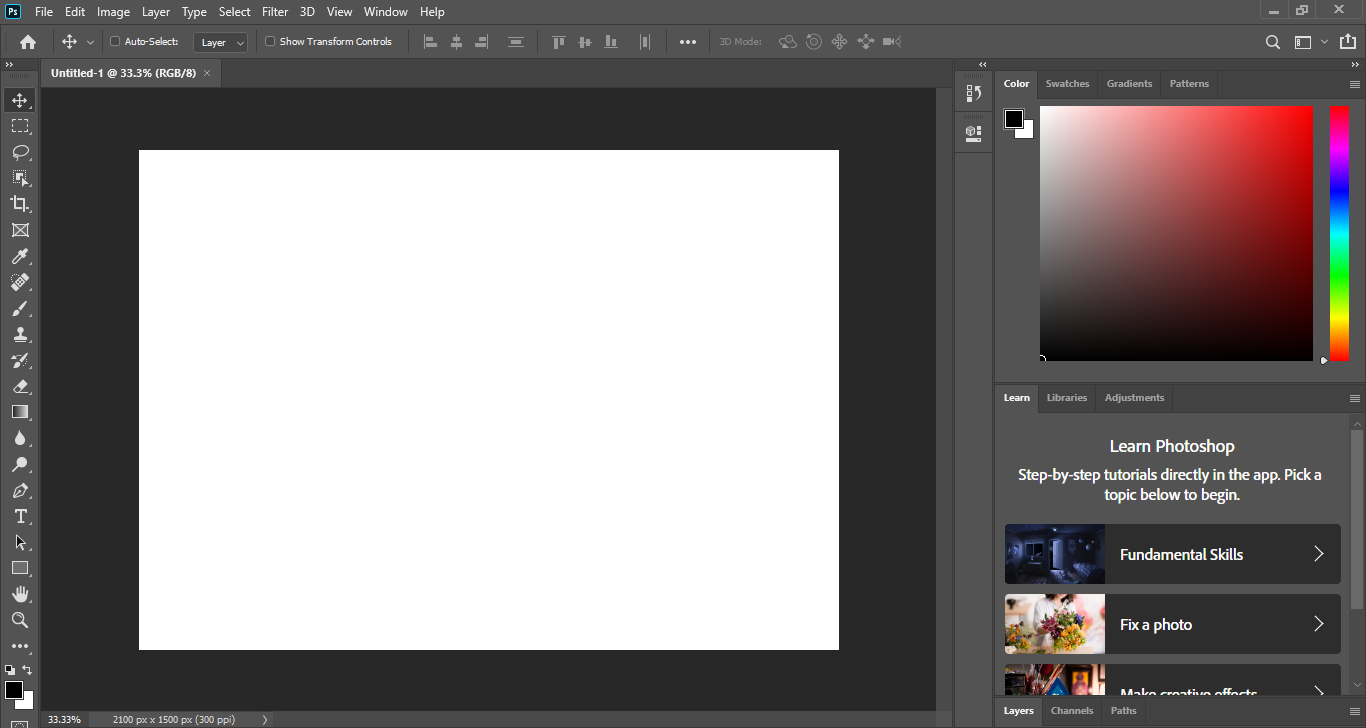Enable the Auto-Select checkbox
Viewport: 1366px width, 728px height.
pos(115,42)
